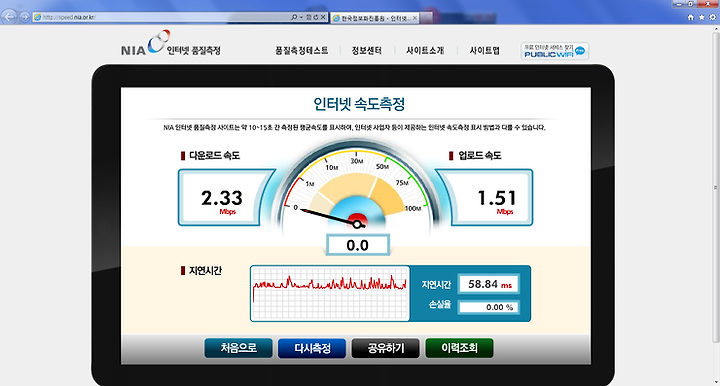Click the 업로드 속도 label
Screen dimensions: 720x386
(x=479, y=156)
